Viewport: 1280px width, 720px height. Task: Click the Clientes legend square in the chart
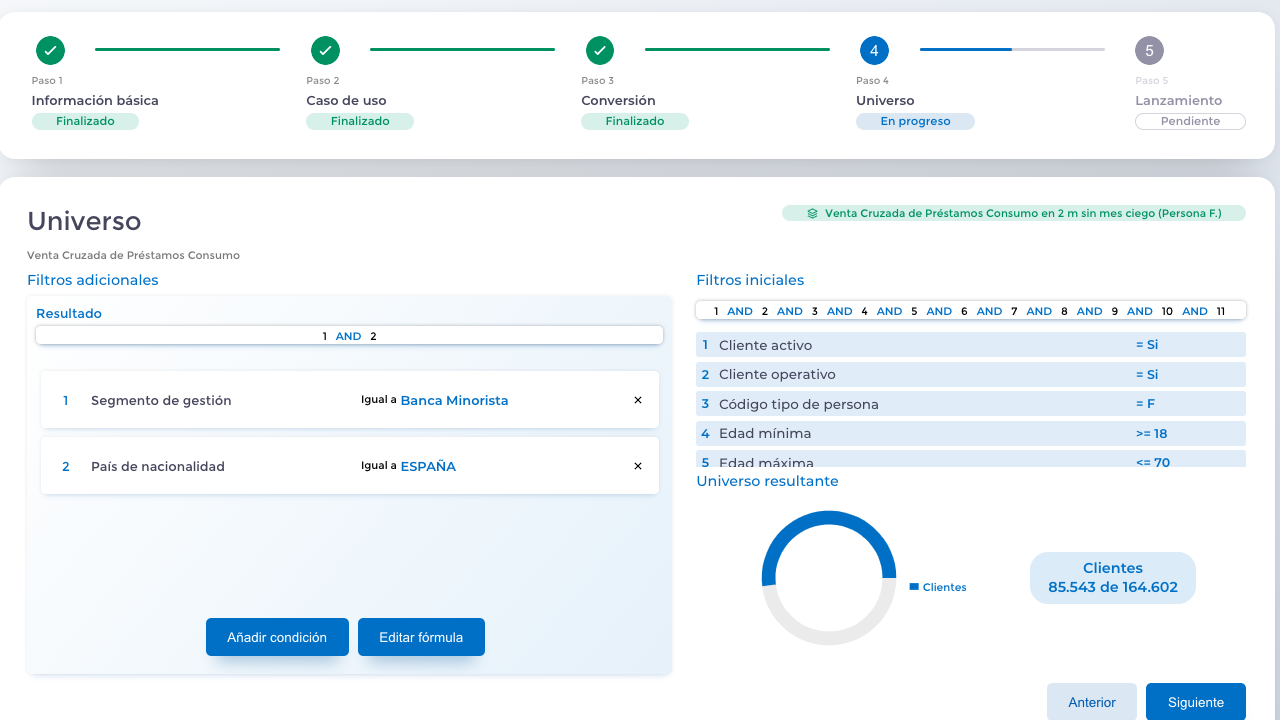[914, 587]
